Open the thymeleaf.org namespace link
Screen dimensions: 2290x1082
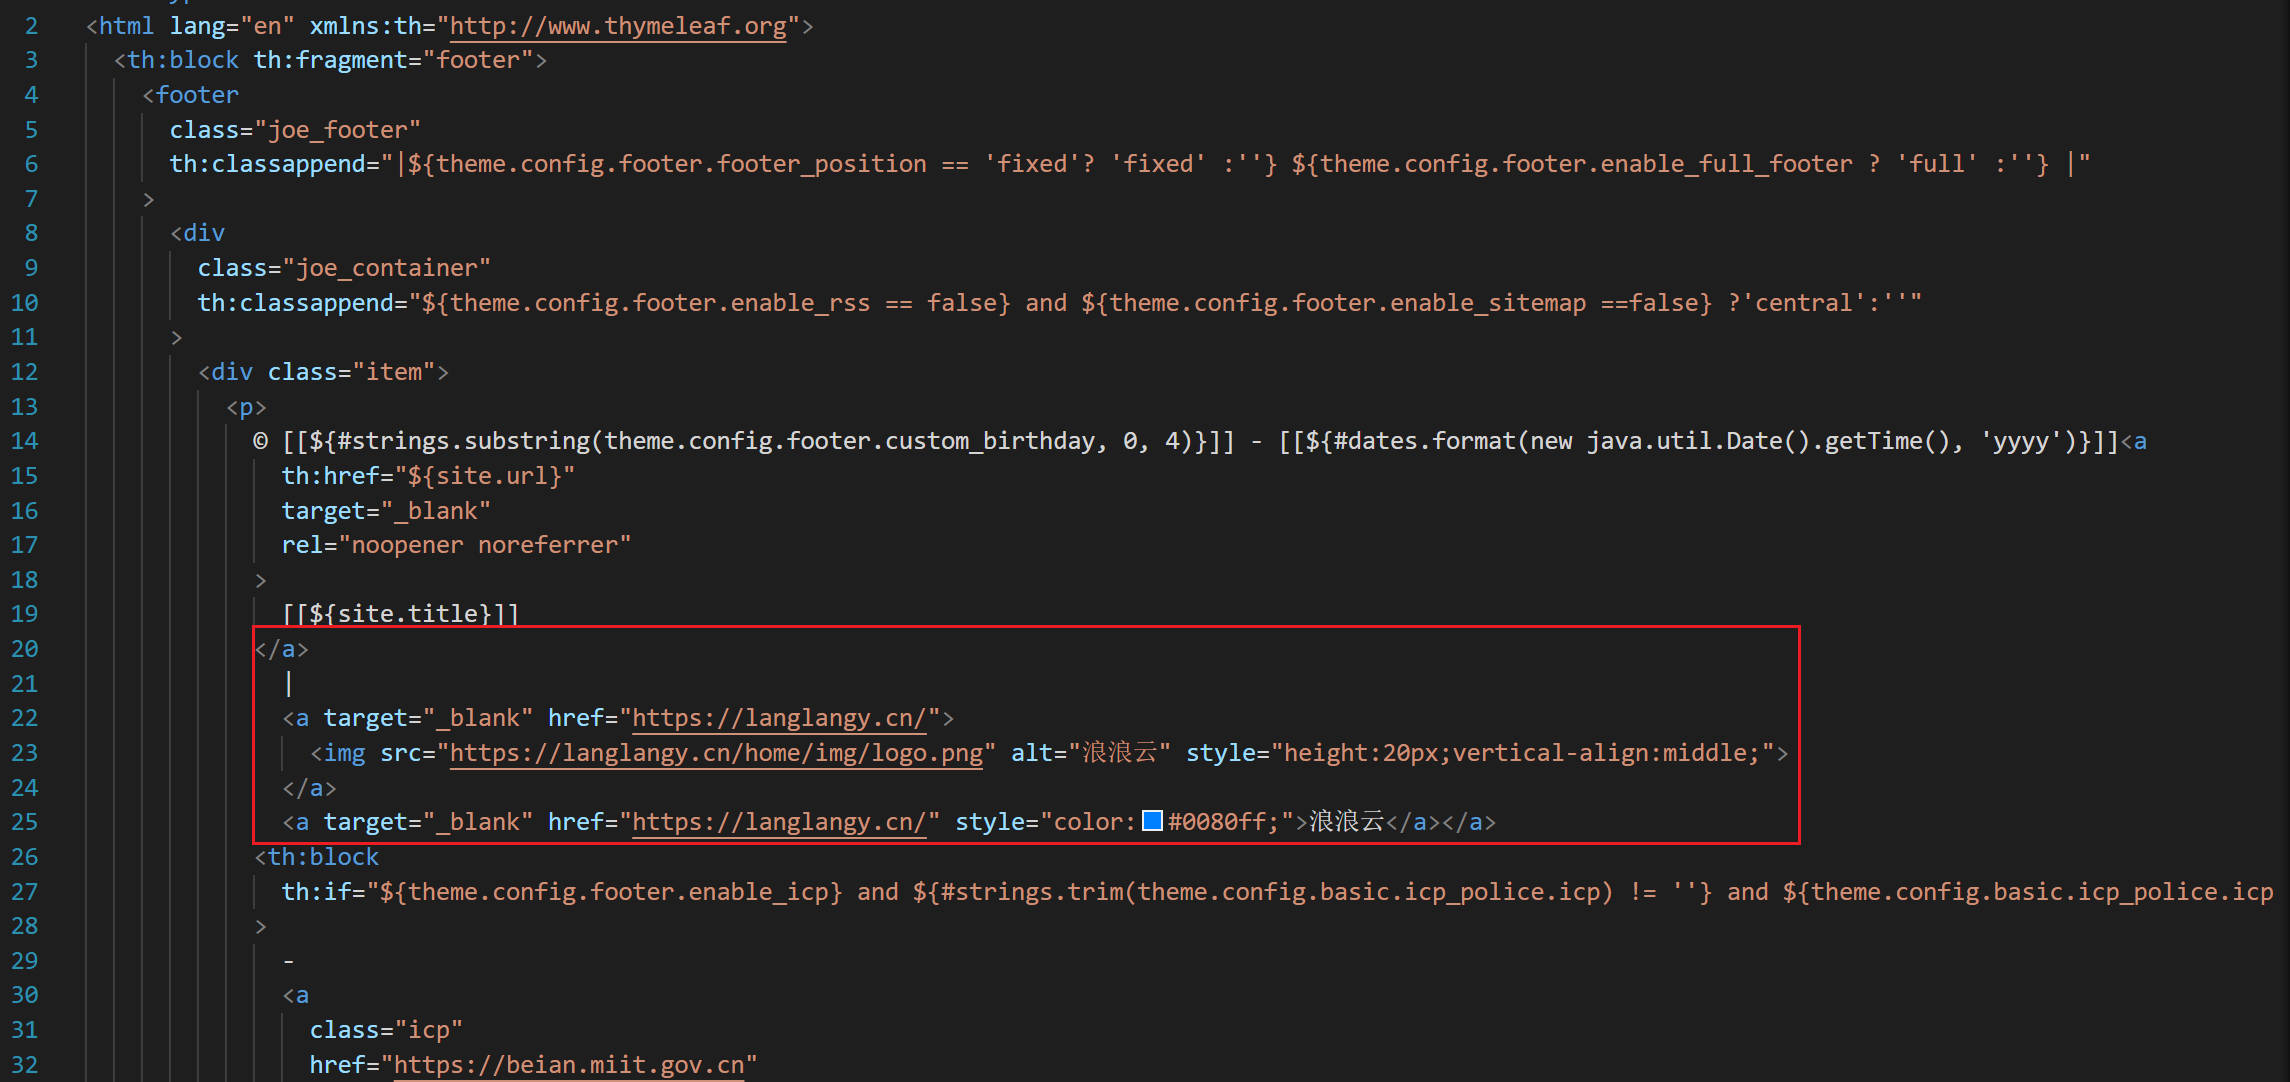(x=618, y=26)
